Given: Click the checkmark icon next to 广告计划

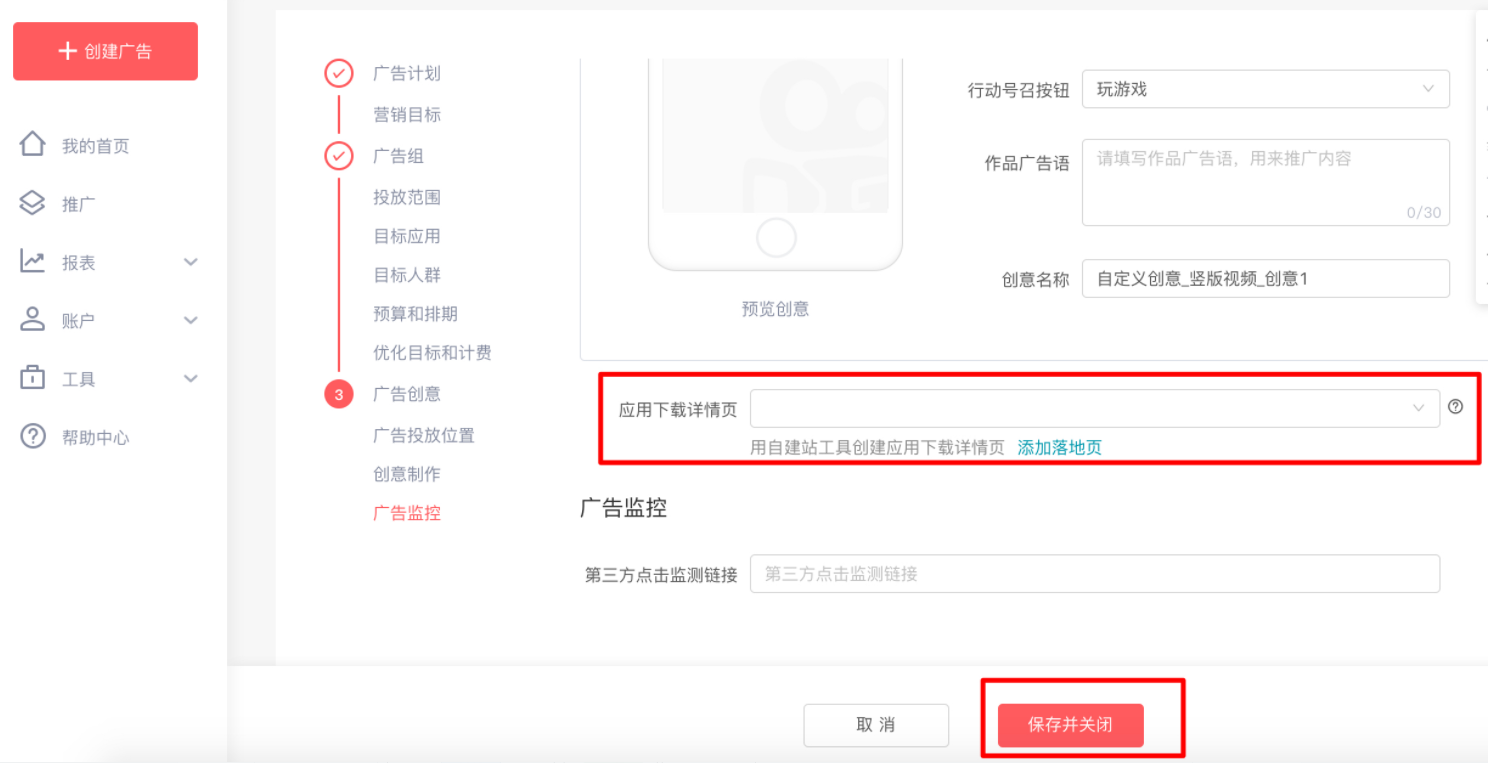Looking at the screenshot, I should (339, 73).
